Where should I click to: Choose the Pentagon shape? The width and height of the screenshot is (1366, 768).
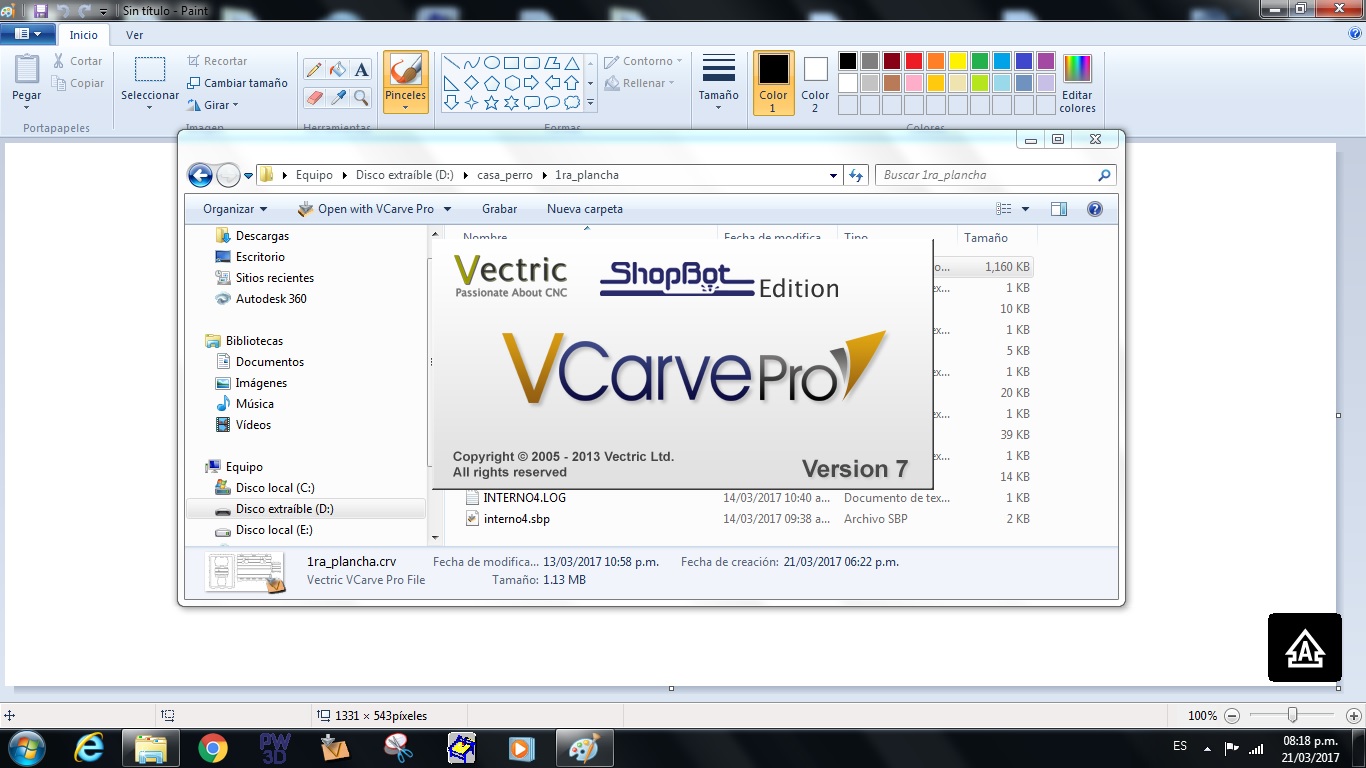(x=491, y=83)
